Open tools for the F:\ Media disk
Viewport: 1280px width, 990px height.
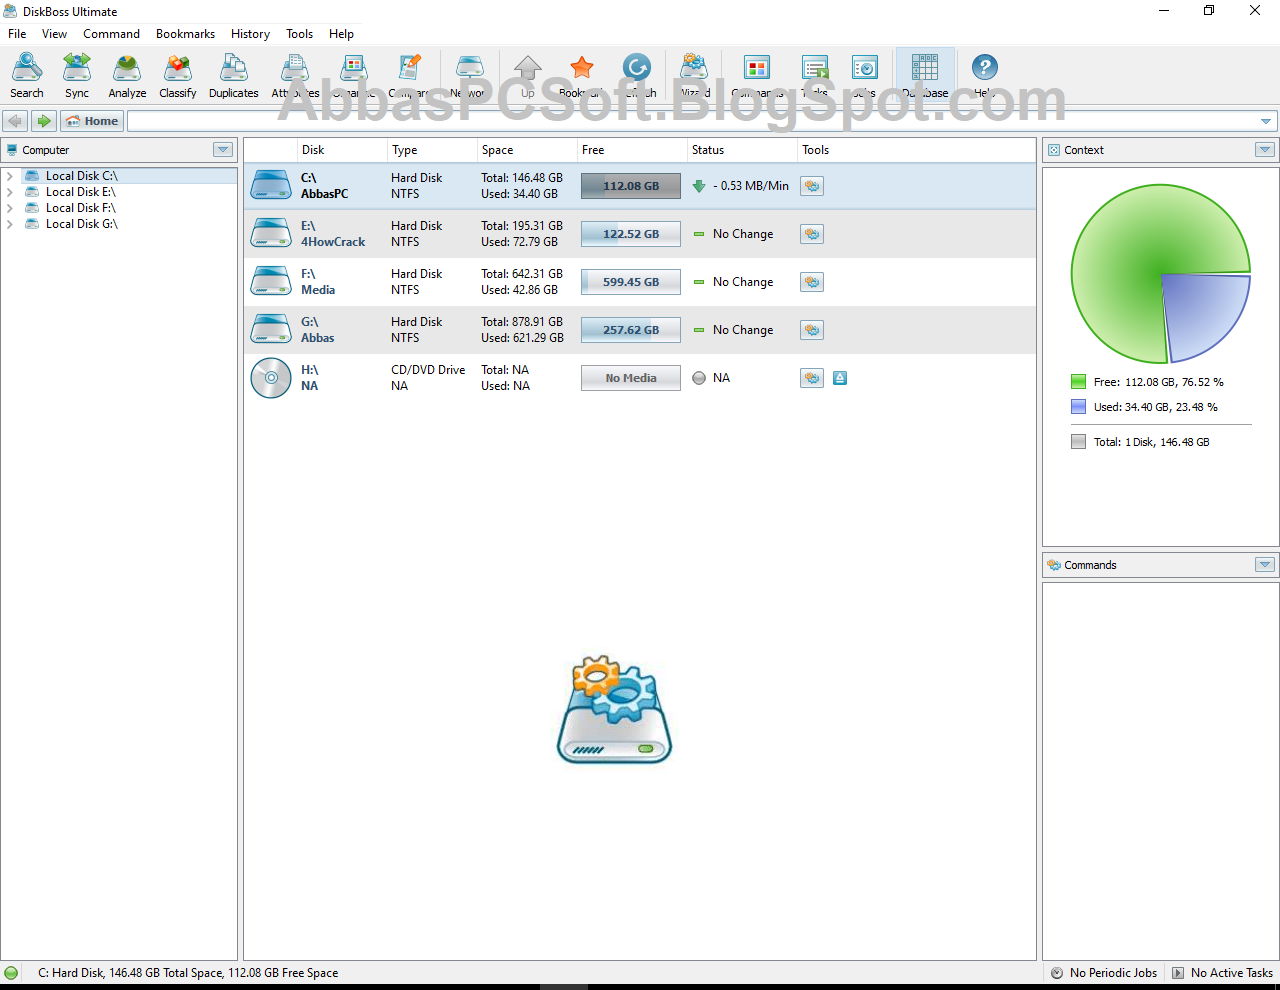pos(812,282)
